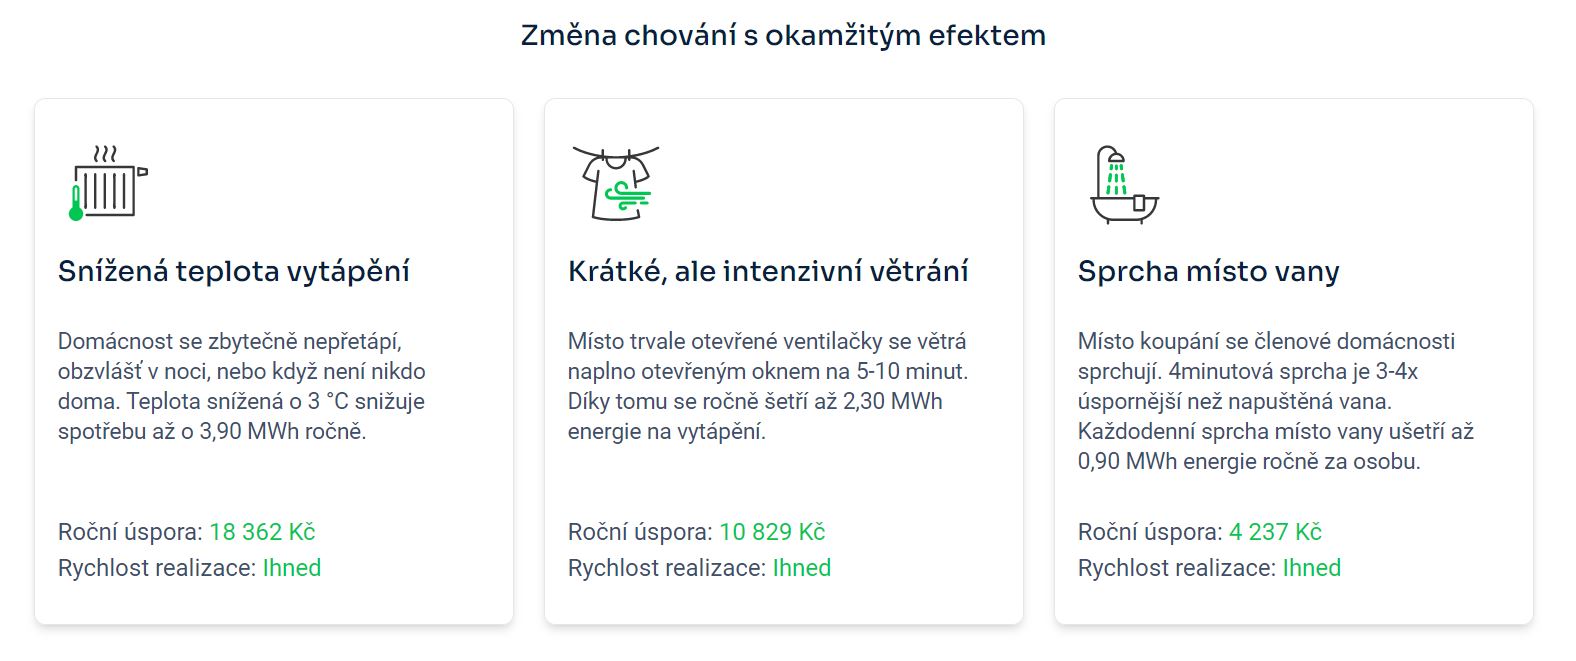The width and height of the screenshot is (1576, 661).
Task: Click "Ihned" in the shower card
Action: (x=1312, y=568)
